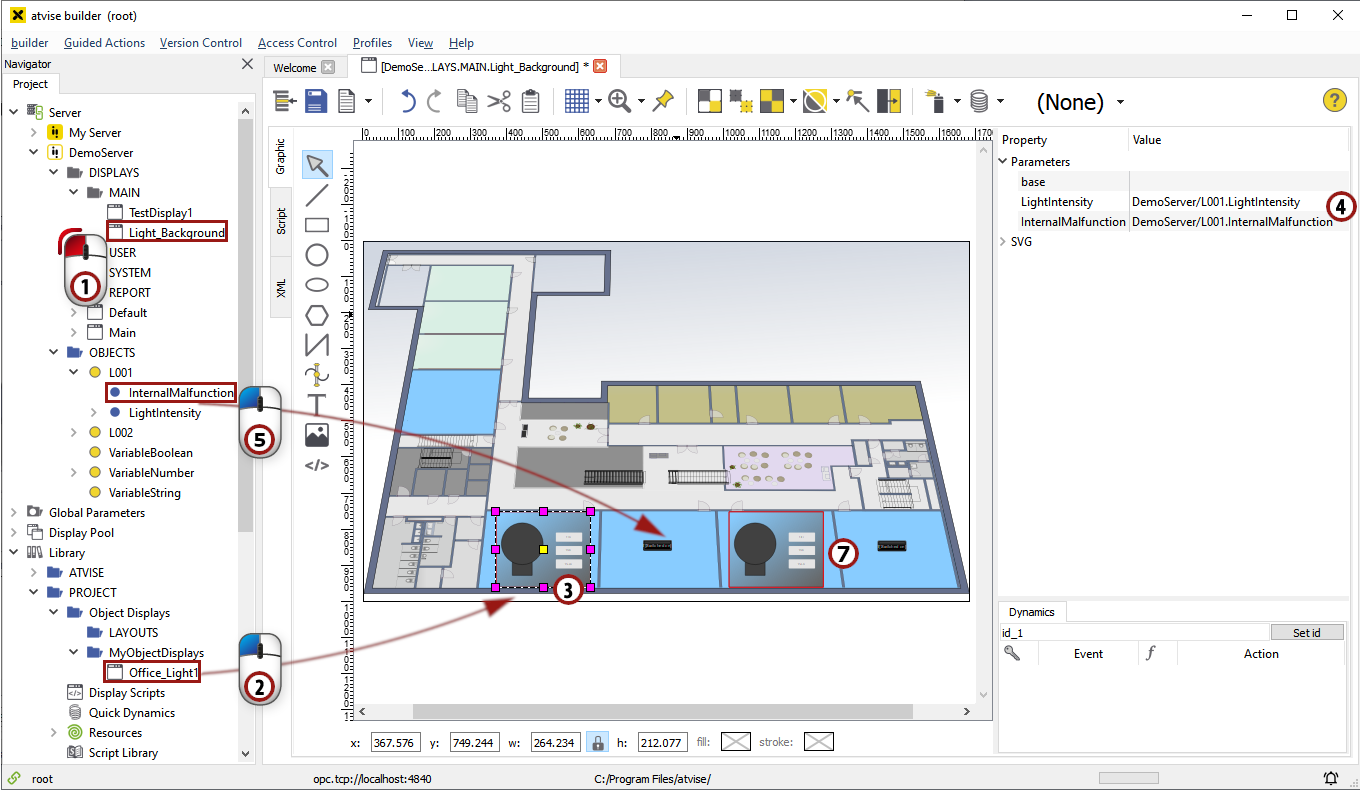The image size is (1360, 790).
Task: Open the (None) dropdown arrow
Action: click(x=1120, y=102)
